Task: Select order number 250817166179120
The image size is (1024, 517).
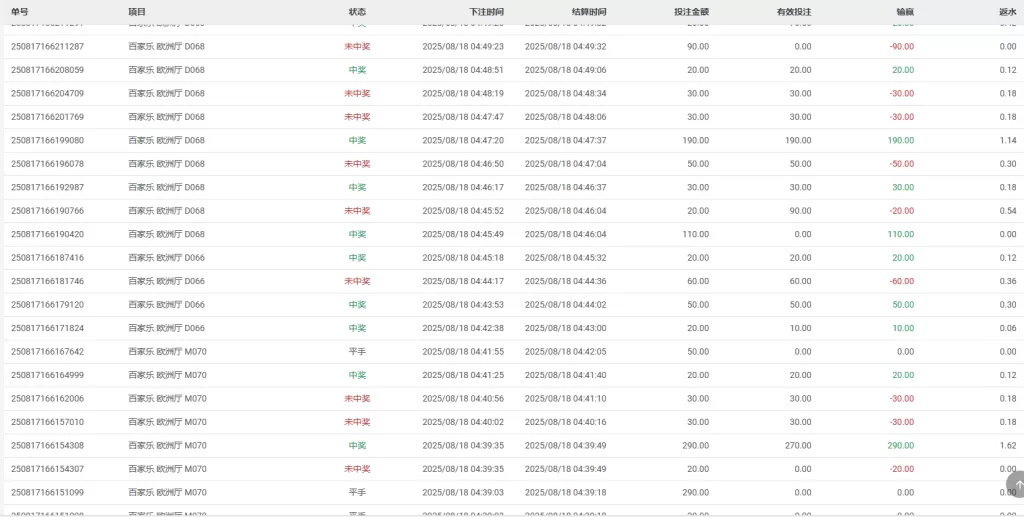Action: [x=47, y=305]
